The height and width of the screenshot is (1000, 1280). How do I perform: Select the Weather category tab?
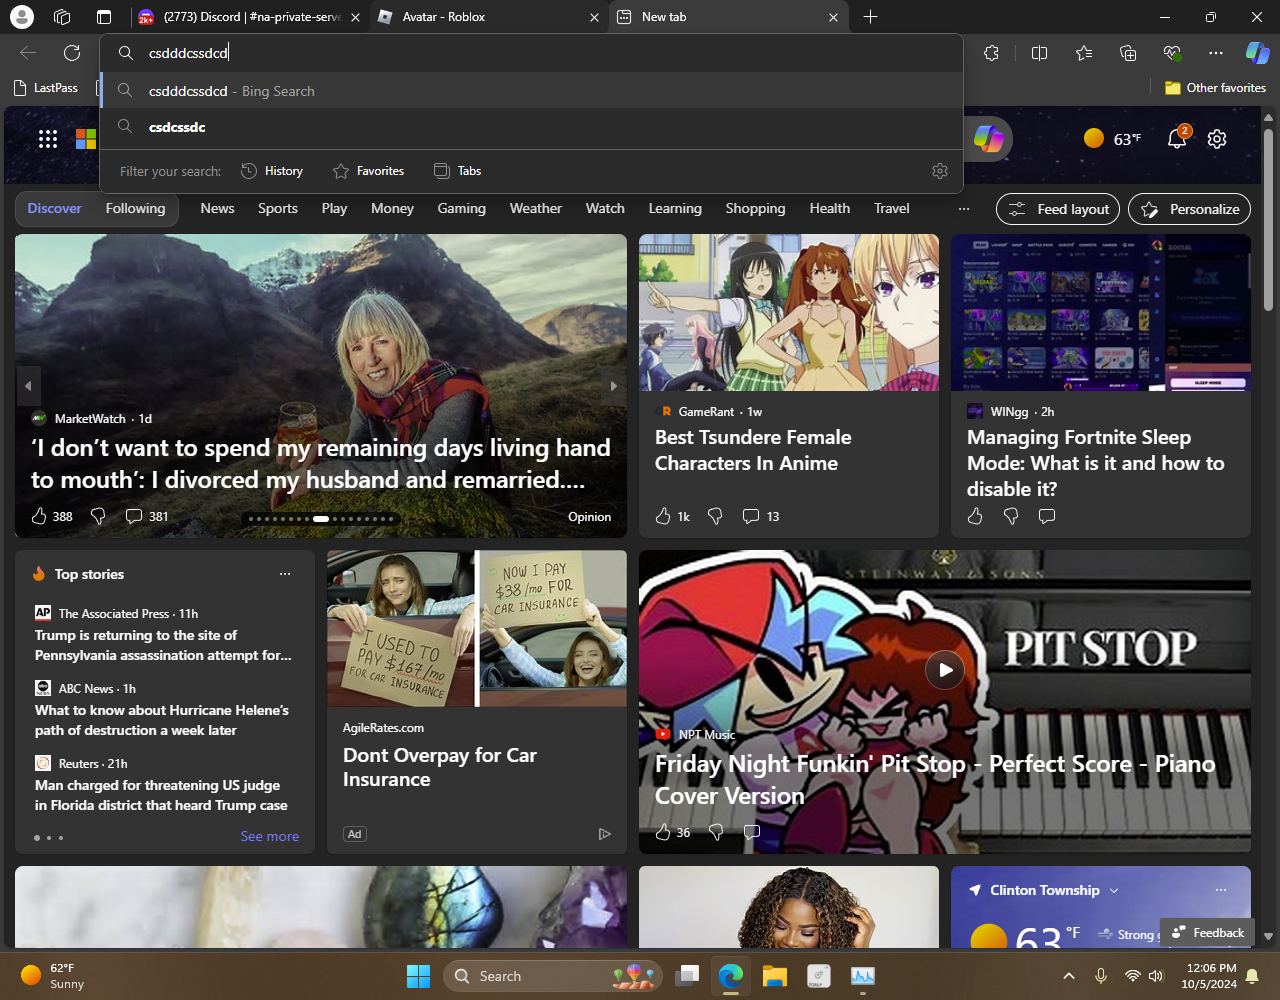pyautogui.click(x=536, y=209)
